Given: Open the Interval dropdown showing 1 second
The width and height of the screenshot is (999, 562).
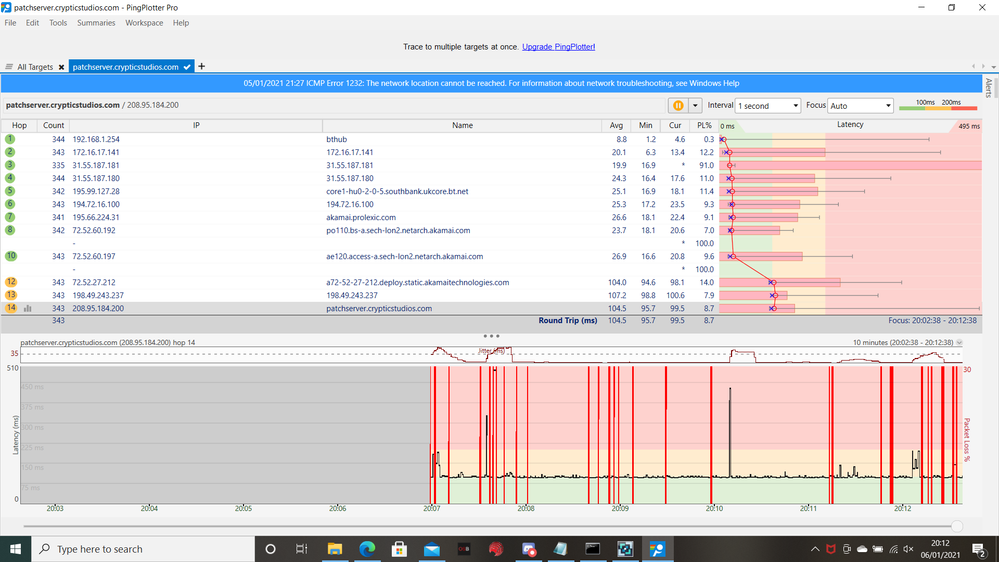Looking at the screenshot, I should (768, 105).
